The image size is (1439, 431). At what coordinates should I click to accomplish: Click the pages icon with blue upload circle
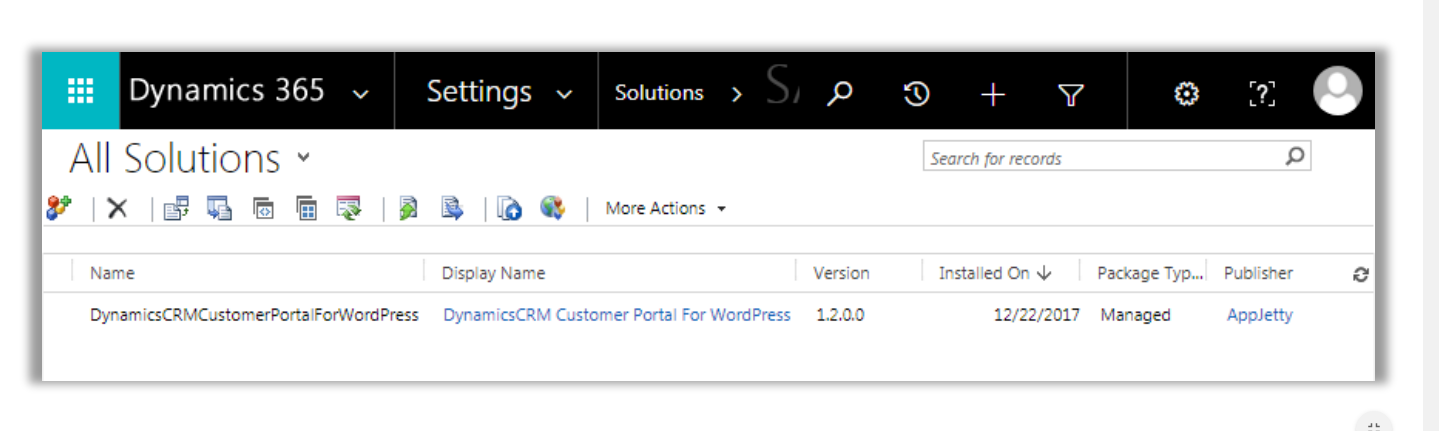tap(510, 208)
